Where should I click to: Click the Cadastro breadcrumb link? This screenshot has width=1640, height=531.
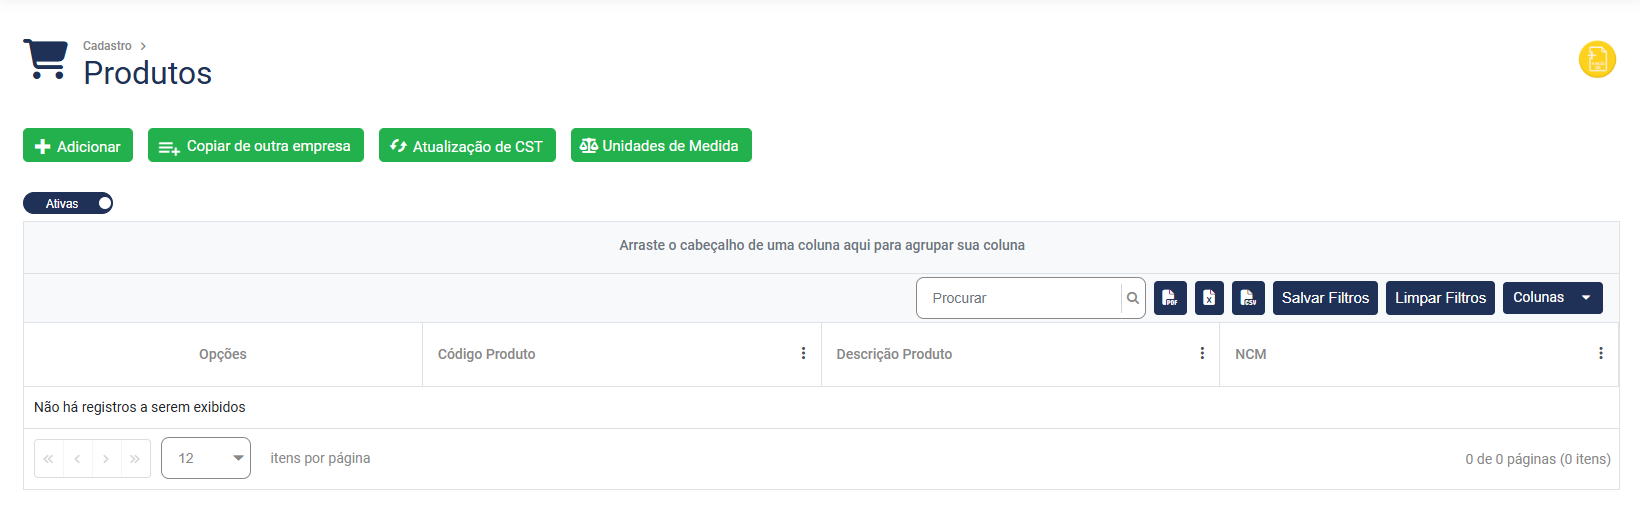pos(107,46)
